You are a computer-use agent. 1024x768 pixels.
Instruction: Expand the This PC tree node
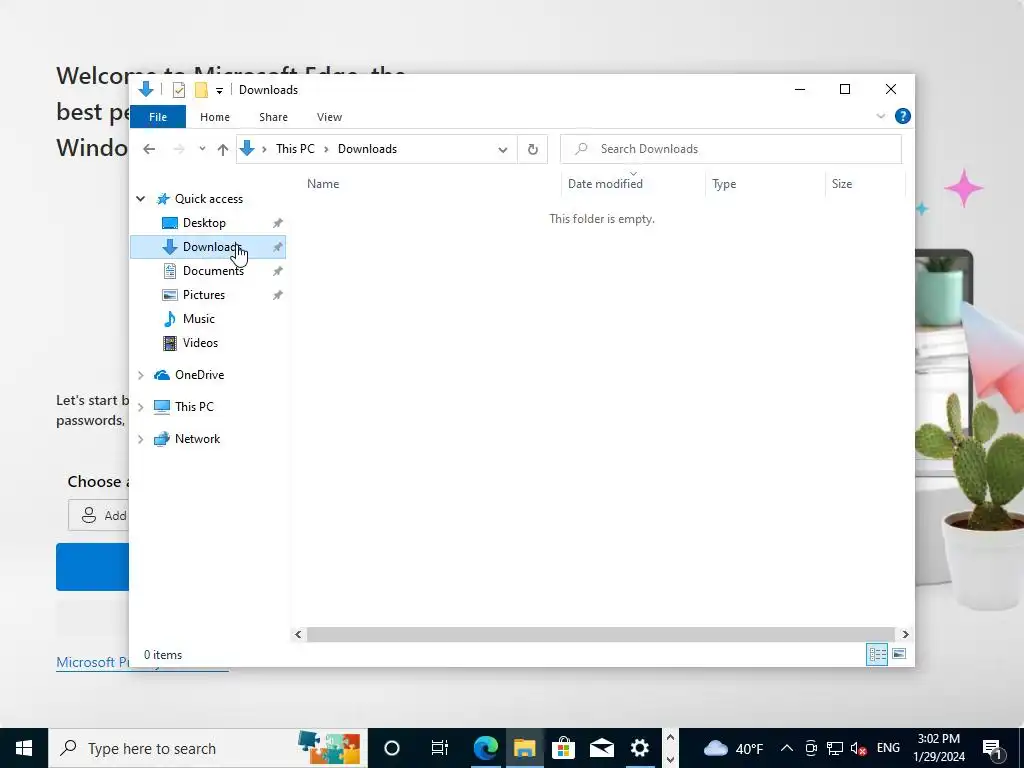(140, 407)
